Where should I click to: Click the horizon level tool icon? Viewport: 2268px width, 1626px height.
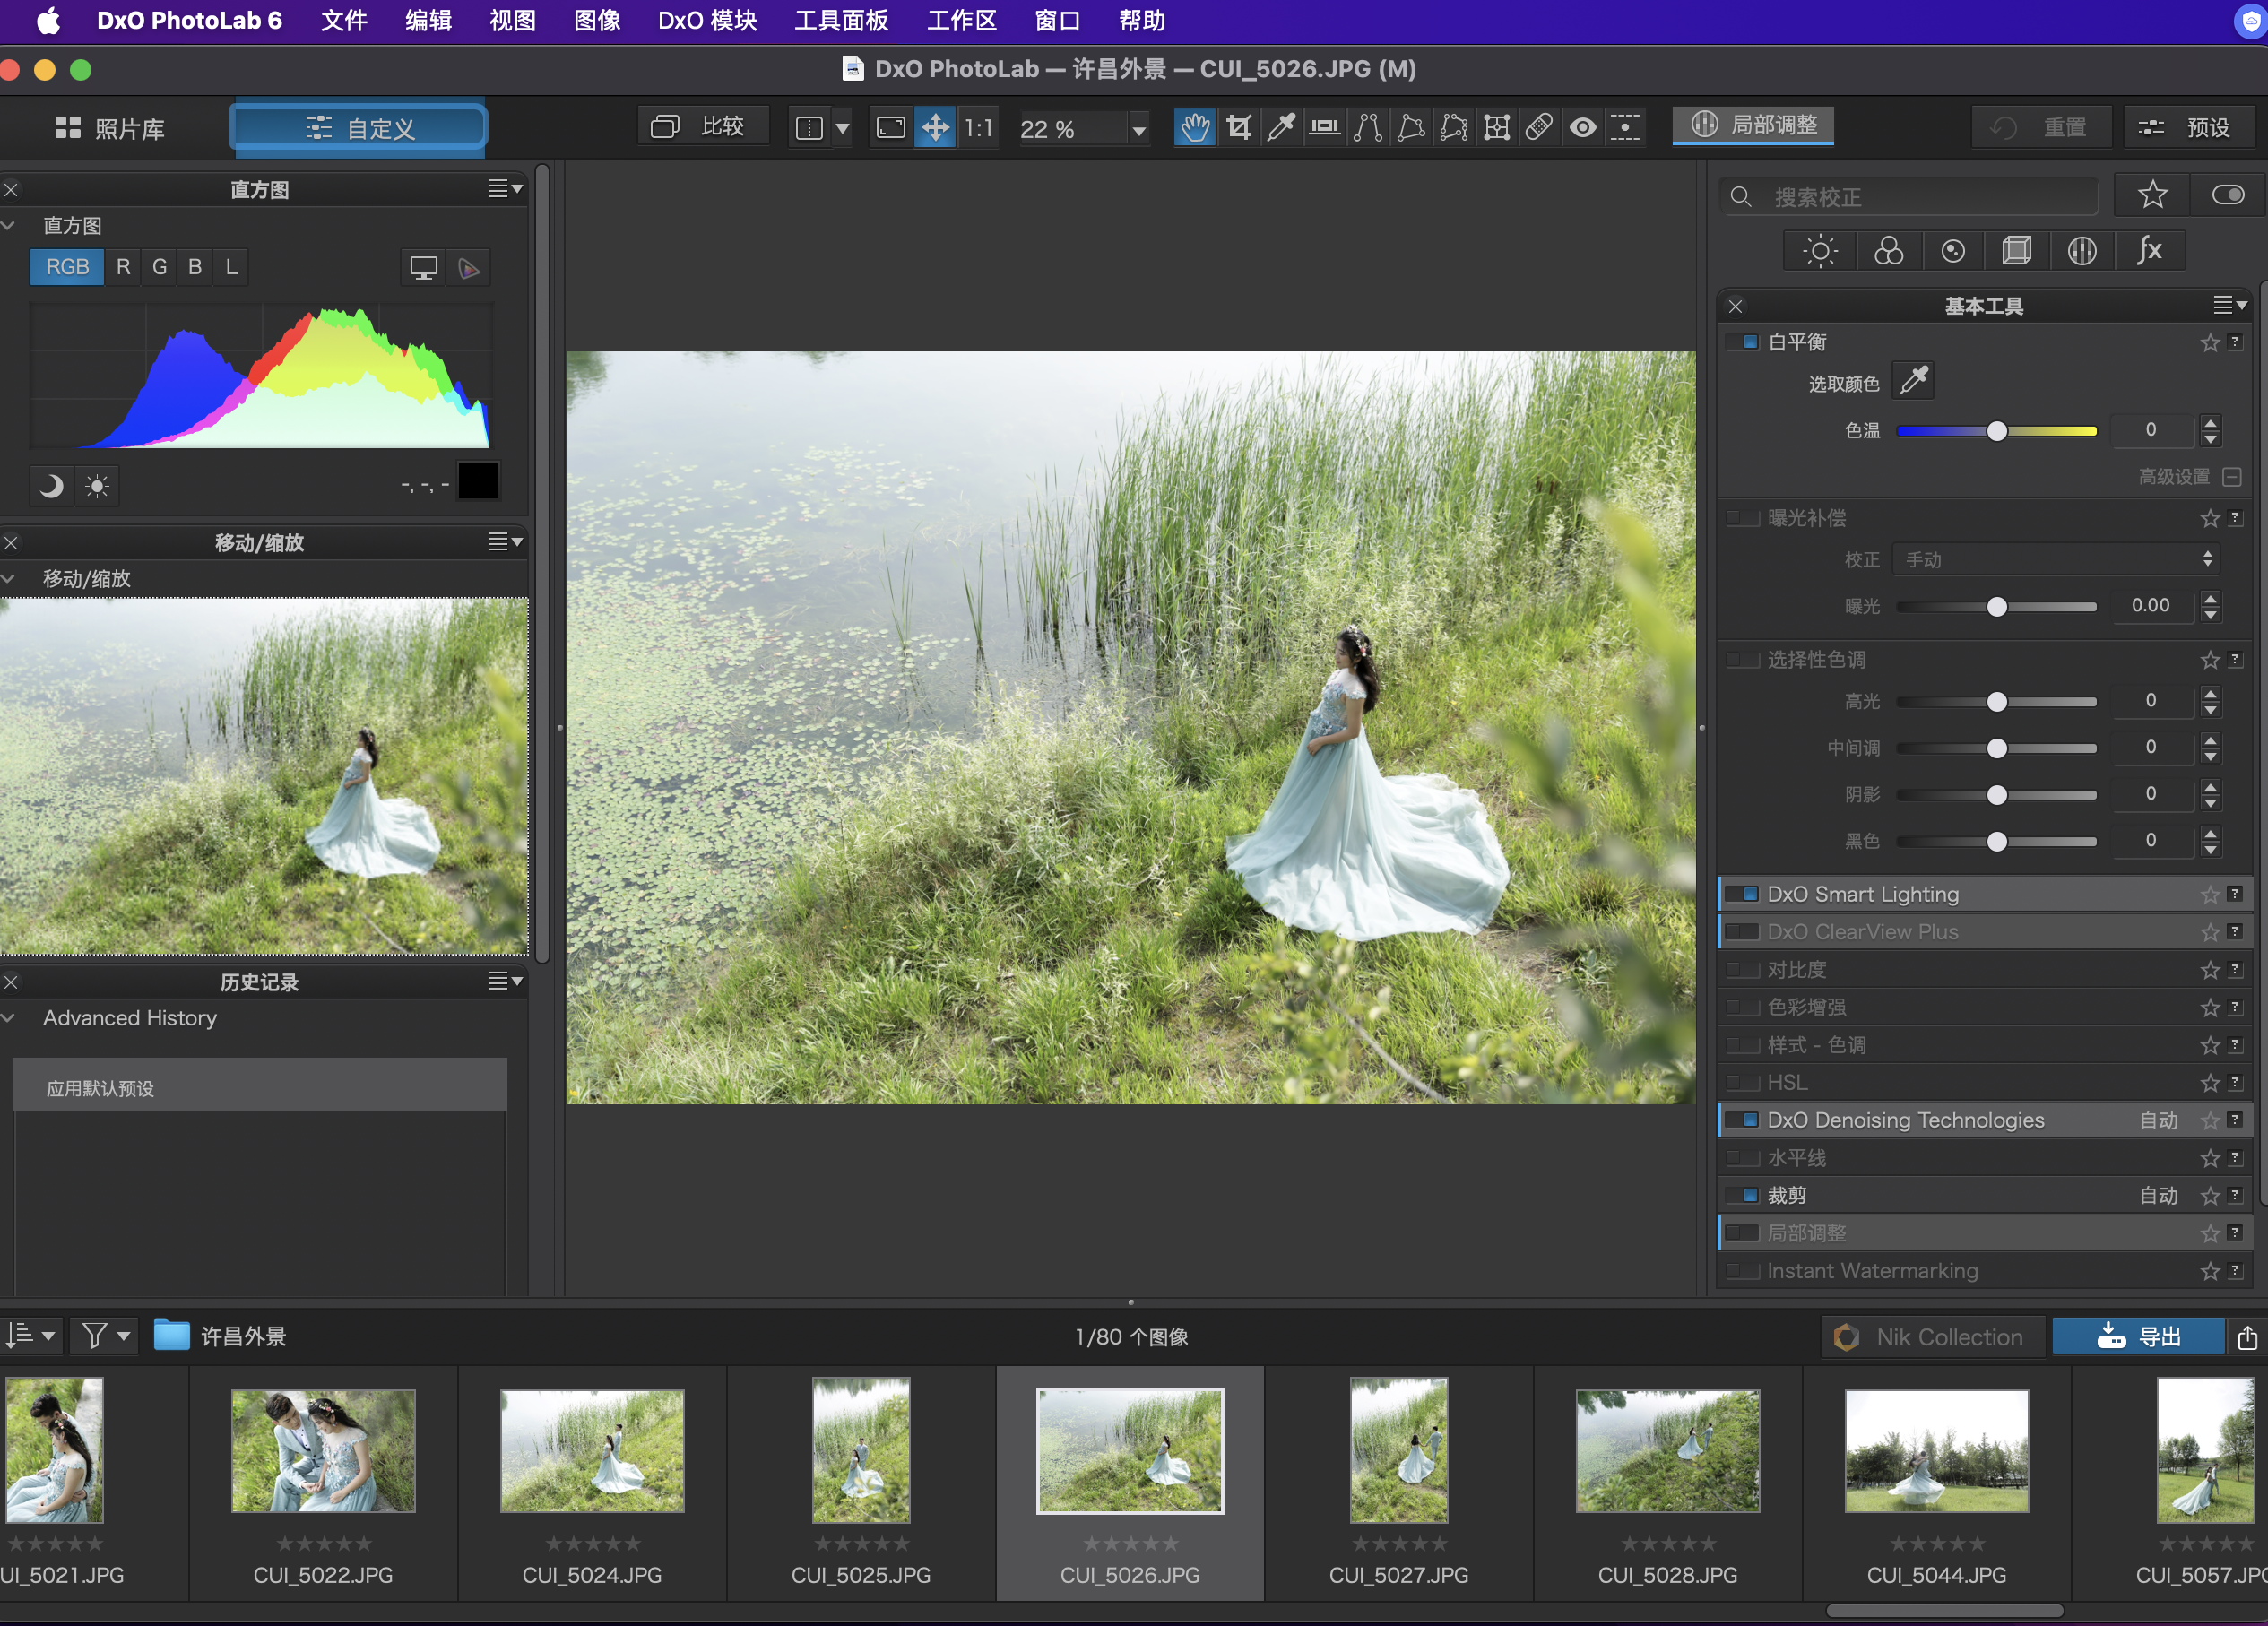click(1325, 127)
